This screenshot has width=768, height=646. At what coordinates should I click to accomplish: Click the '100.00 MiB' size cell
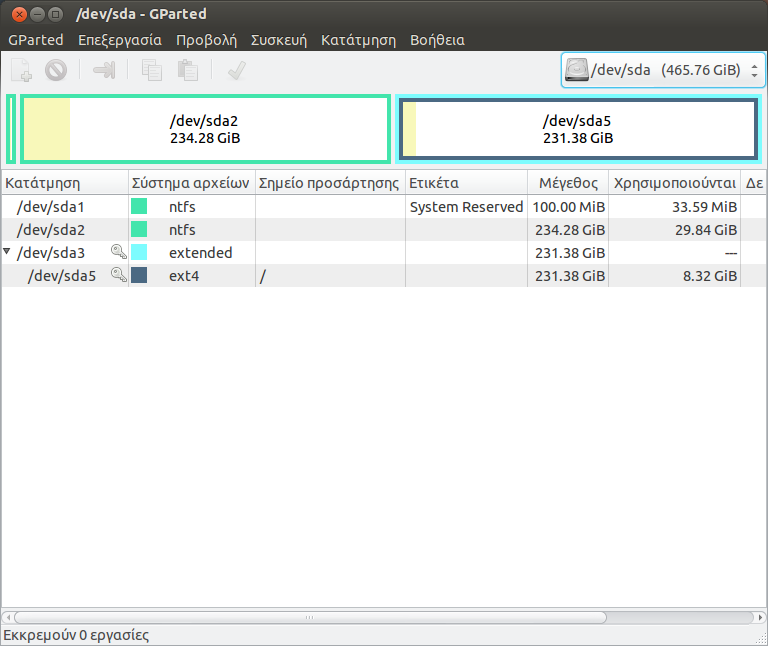point(569,207)
